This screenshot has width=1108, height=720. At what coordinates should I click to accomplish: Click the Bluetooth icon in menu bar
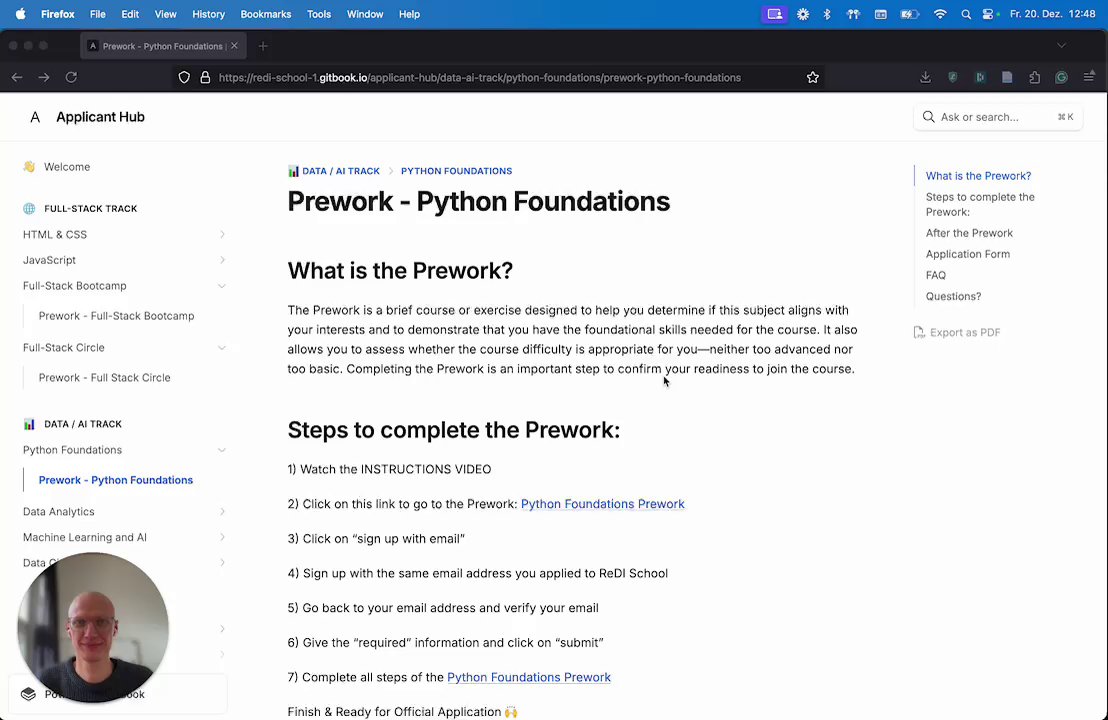pyautogui.click(x=827, y=14)
